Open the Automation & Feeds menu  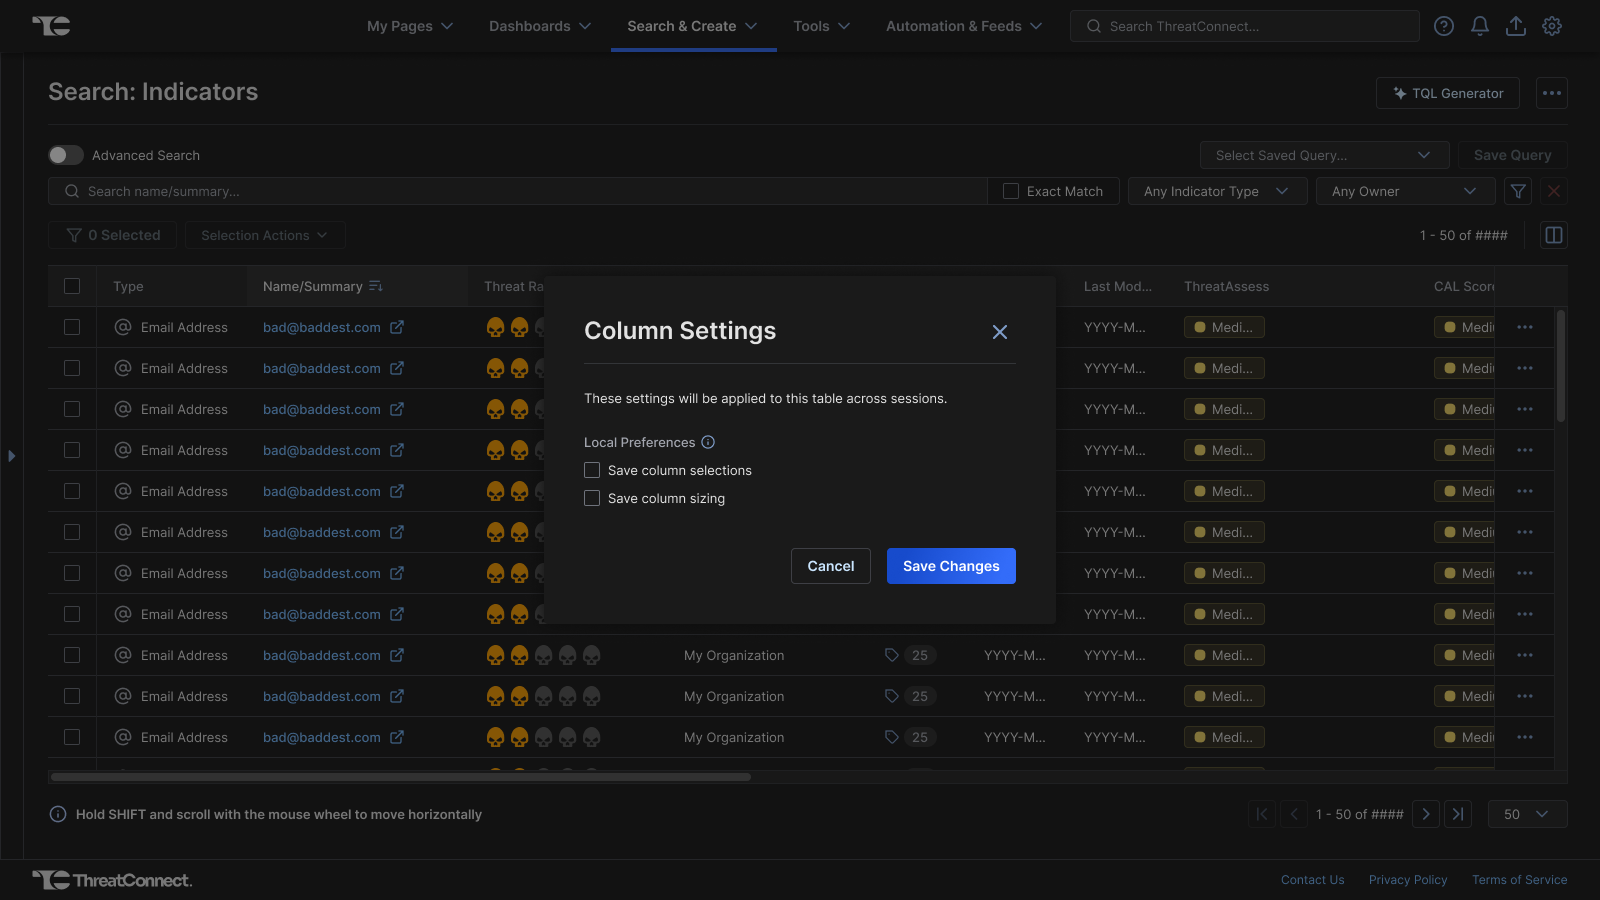(963, 26)
